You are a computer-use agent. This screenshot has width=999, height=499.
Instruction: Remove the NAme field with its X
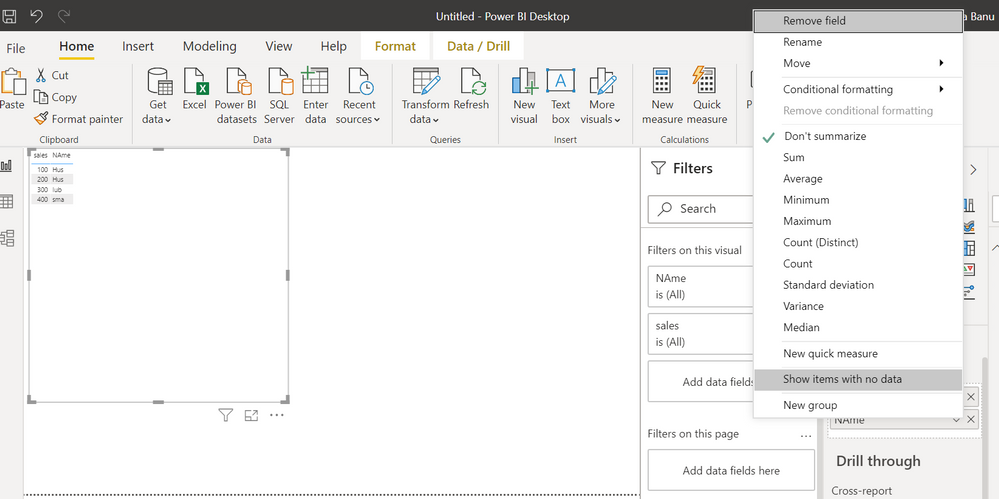pyautogui.click(x=970, y=419)
